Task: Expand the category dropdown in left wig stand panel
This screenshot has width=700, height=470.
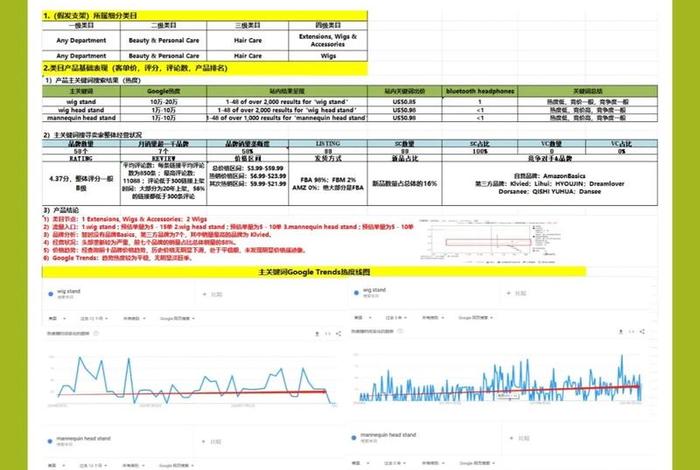Action: click(x=134, y=316)
